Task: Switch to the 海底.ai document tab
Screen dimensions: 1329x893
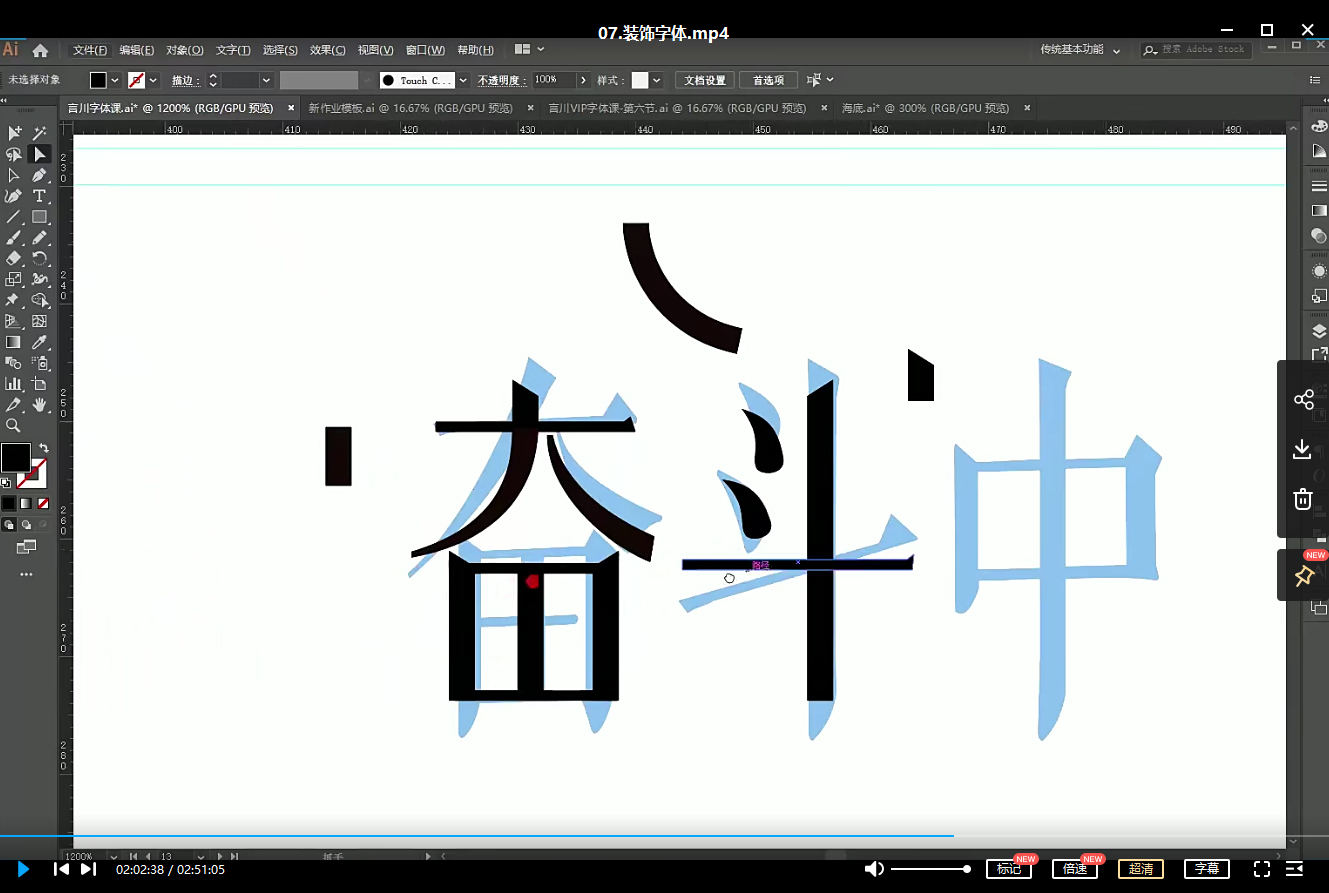Action: coord(925,108)
